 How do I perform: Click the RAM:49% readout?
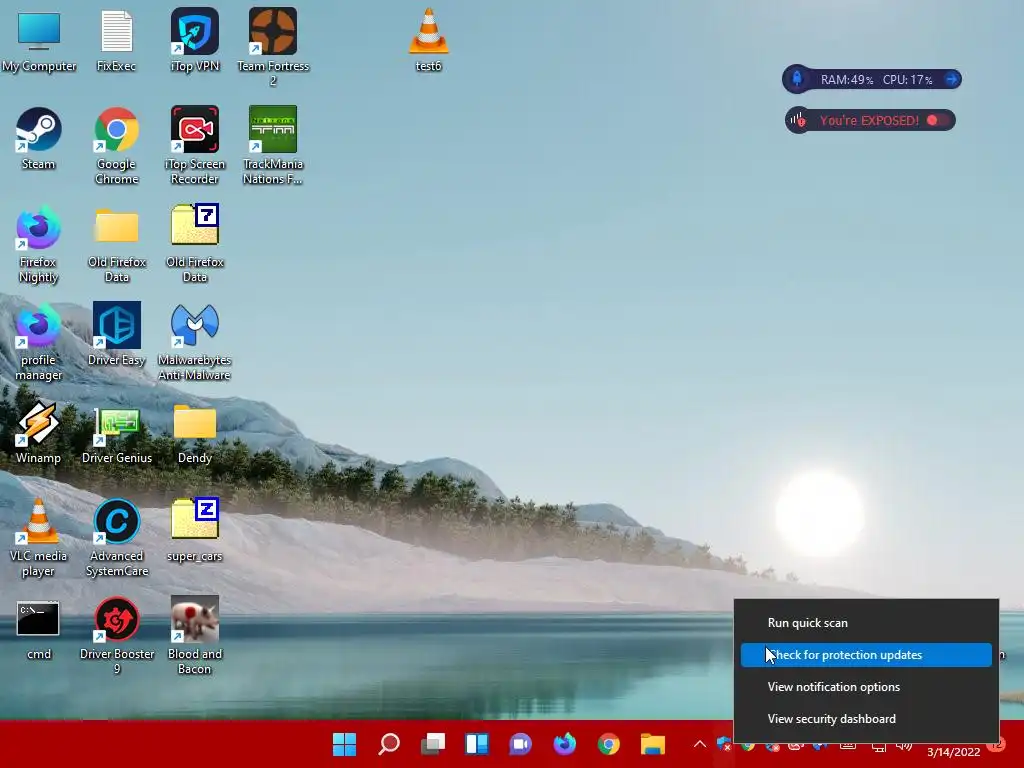coord(847,80)
